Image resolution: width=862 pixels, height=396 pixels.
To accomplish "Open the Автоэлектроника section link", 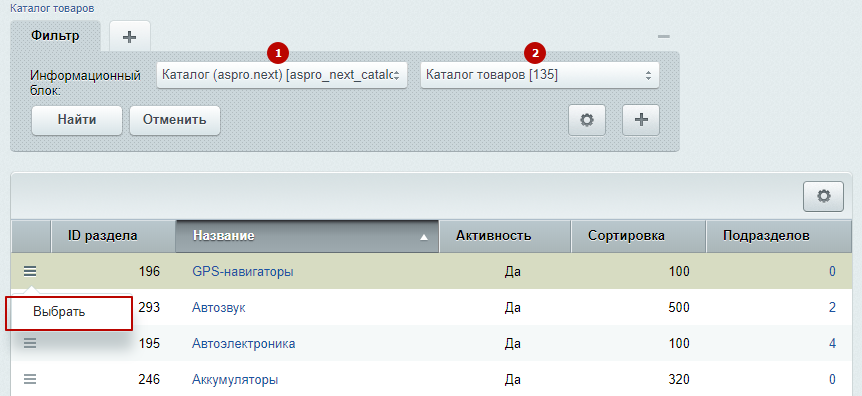I will coord(243,344).
